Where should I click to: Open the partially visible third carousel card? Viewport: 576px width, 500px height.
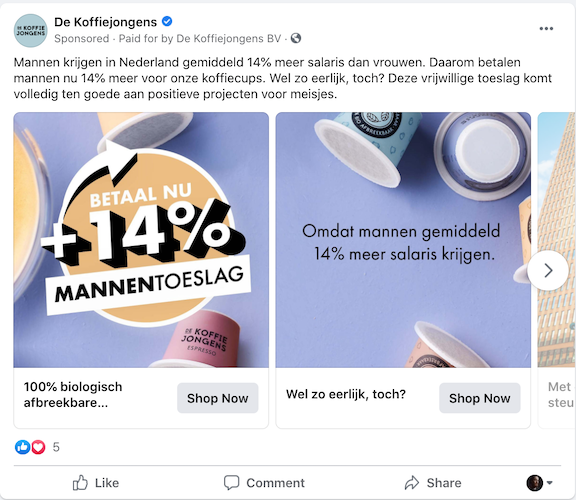point(557,270)
